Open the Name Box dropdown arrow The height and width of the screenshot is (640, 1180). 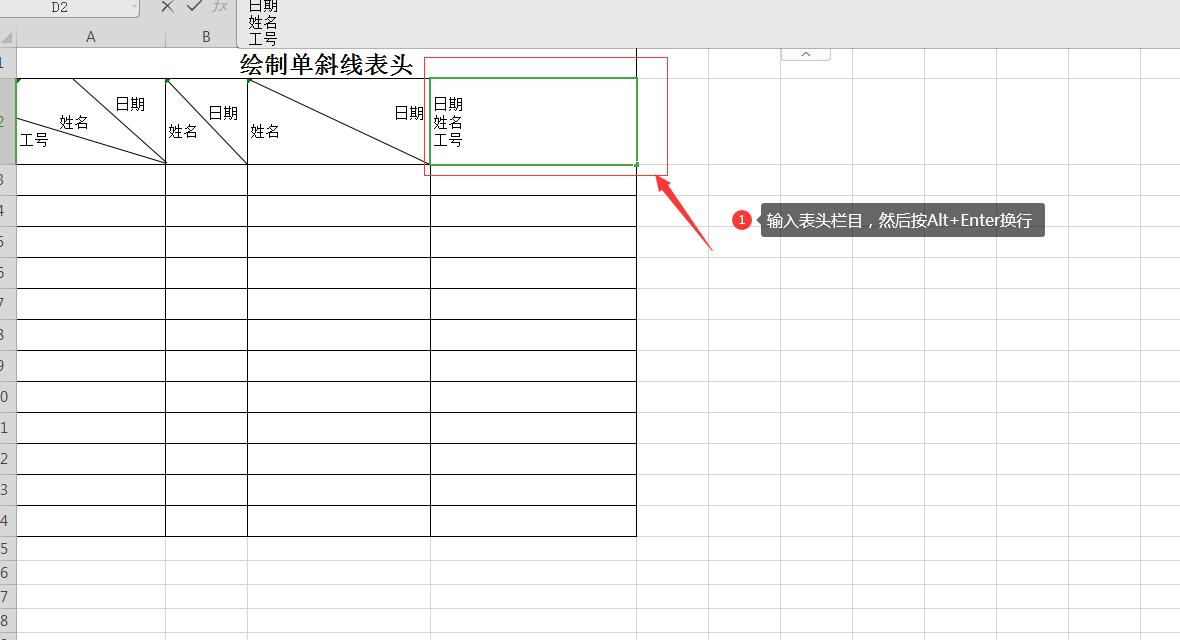[x=135, y=7]
